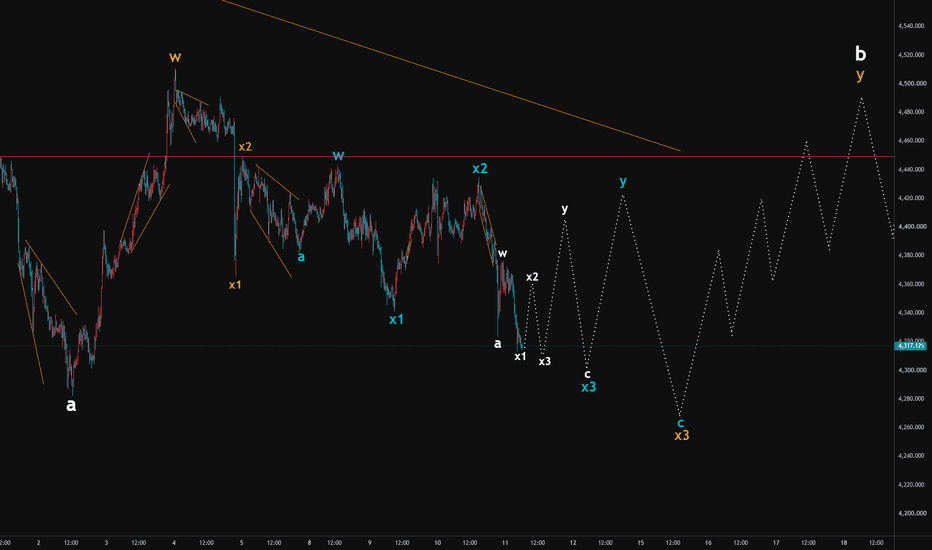Click date 15 on the time axis
Screen dimensions: 932x550
(x=641, y=542)
